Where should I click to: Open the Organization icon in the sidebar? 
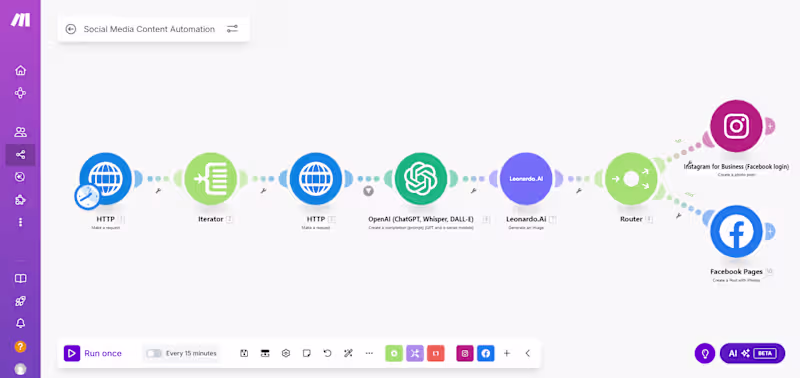click(20, 93)
